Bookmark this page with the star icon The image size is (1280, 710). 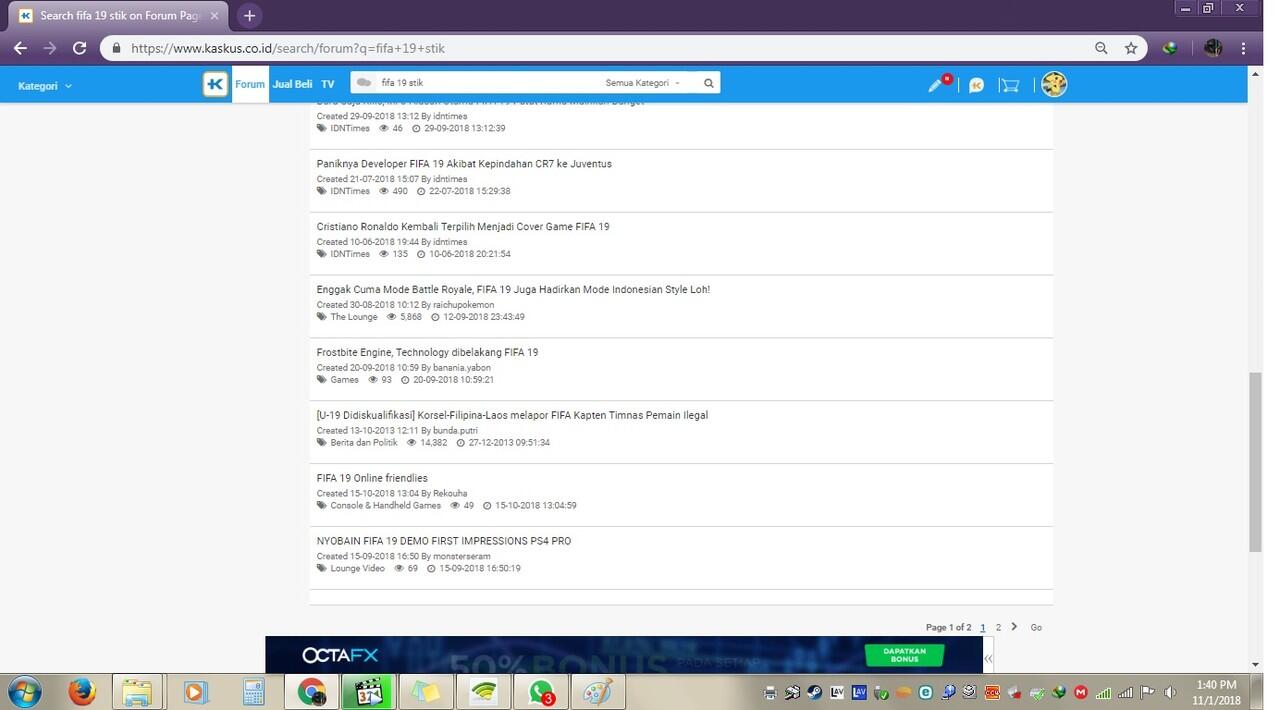click(x=1131, y=48)
